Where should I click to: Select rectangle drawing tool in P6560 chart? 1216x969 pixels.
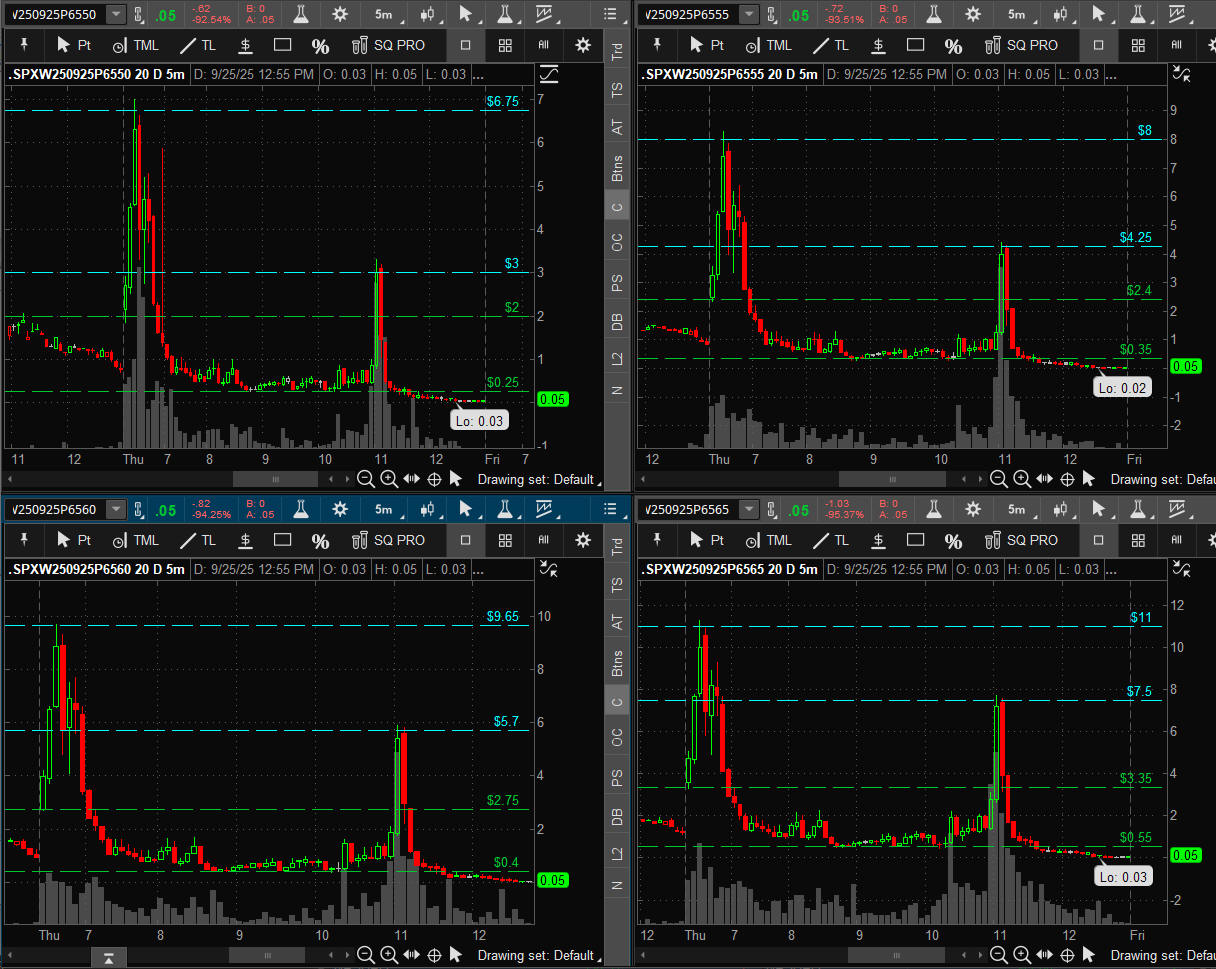click(282, 540)
